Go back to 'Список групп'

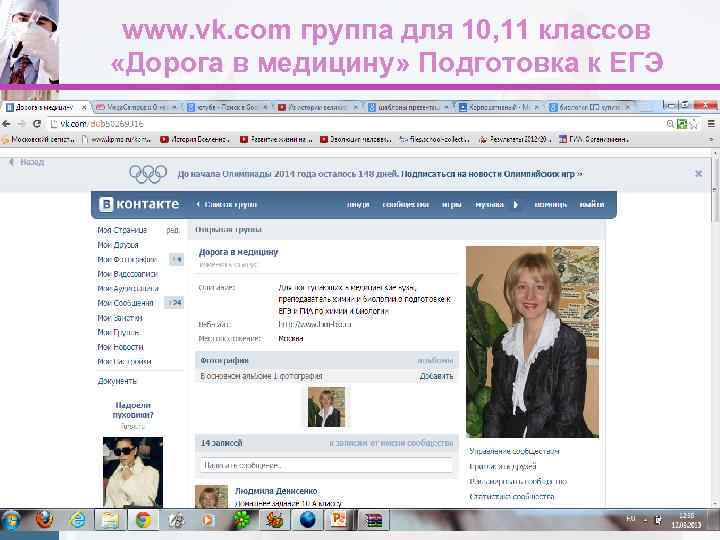point(227,204)
